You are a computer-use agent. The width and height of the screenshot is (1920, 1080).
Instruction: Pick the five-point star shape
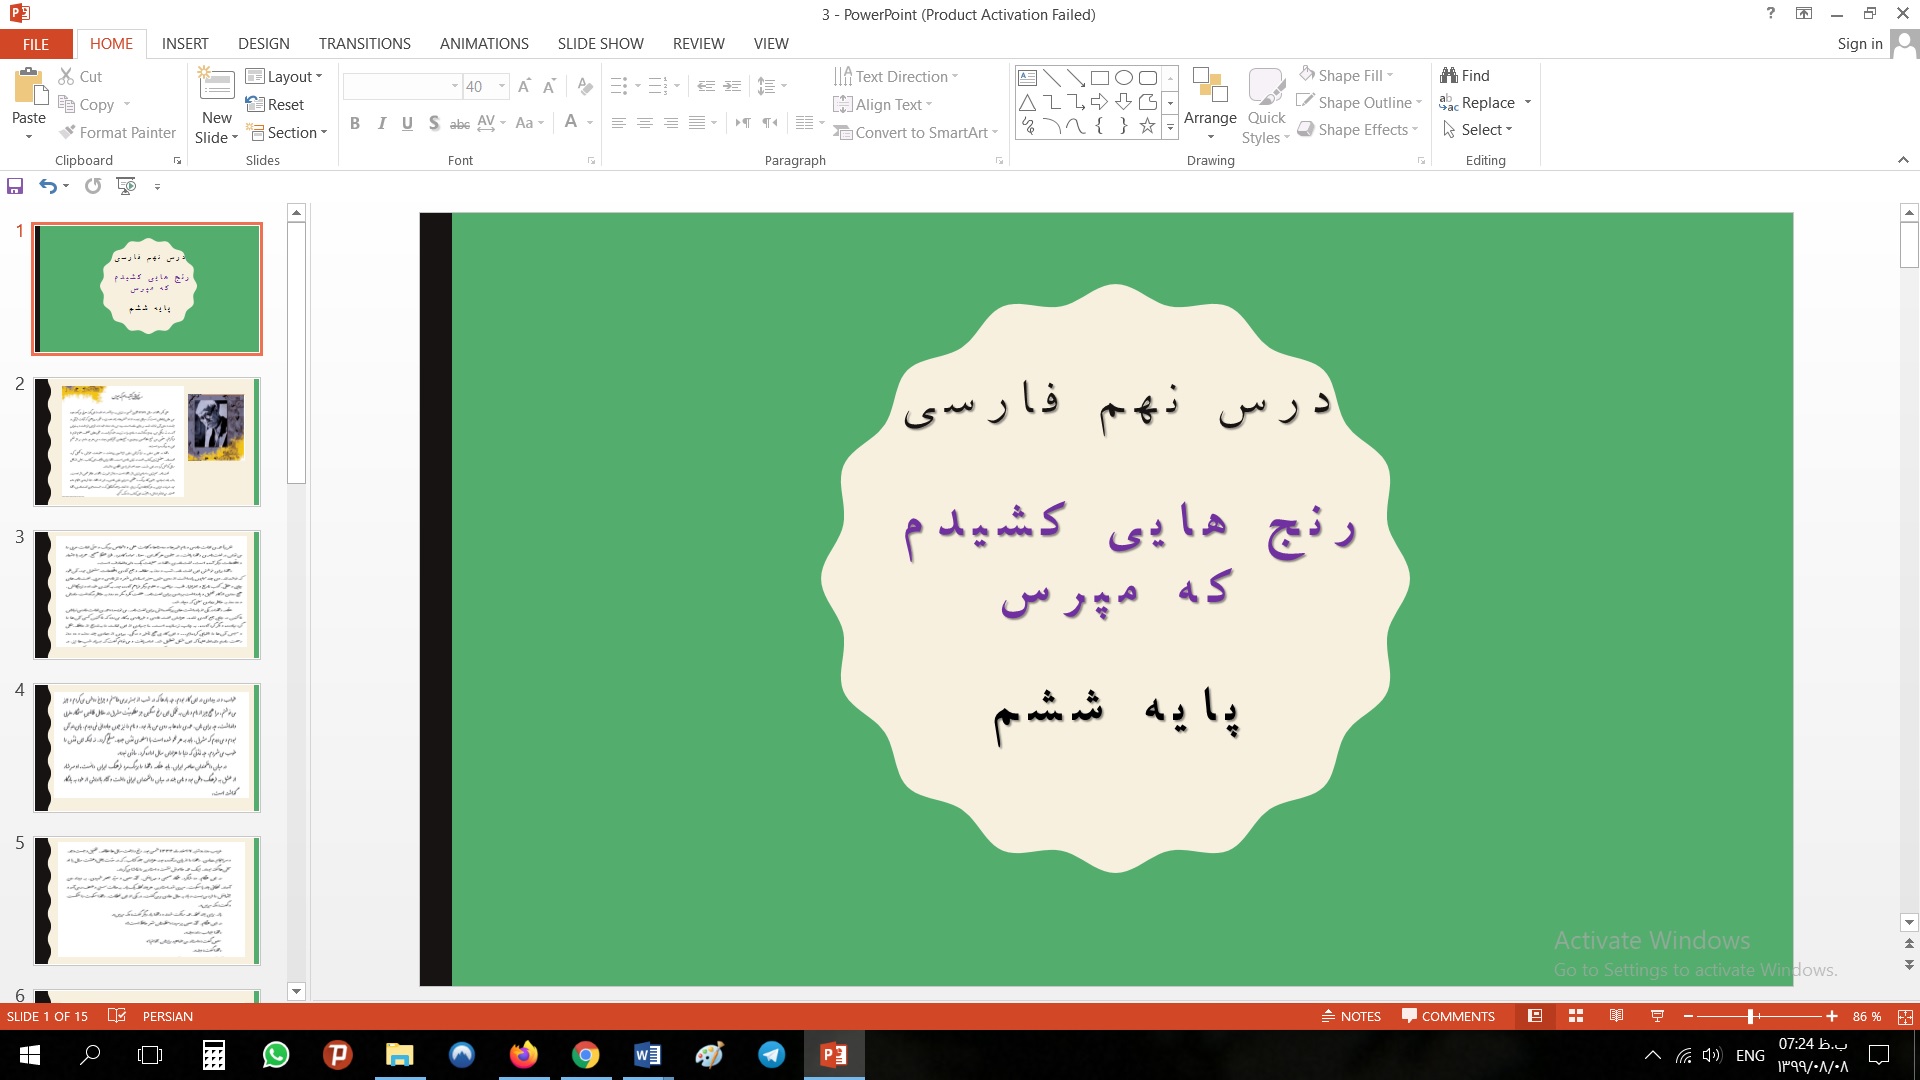tap(1147, 126)
